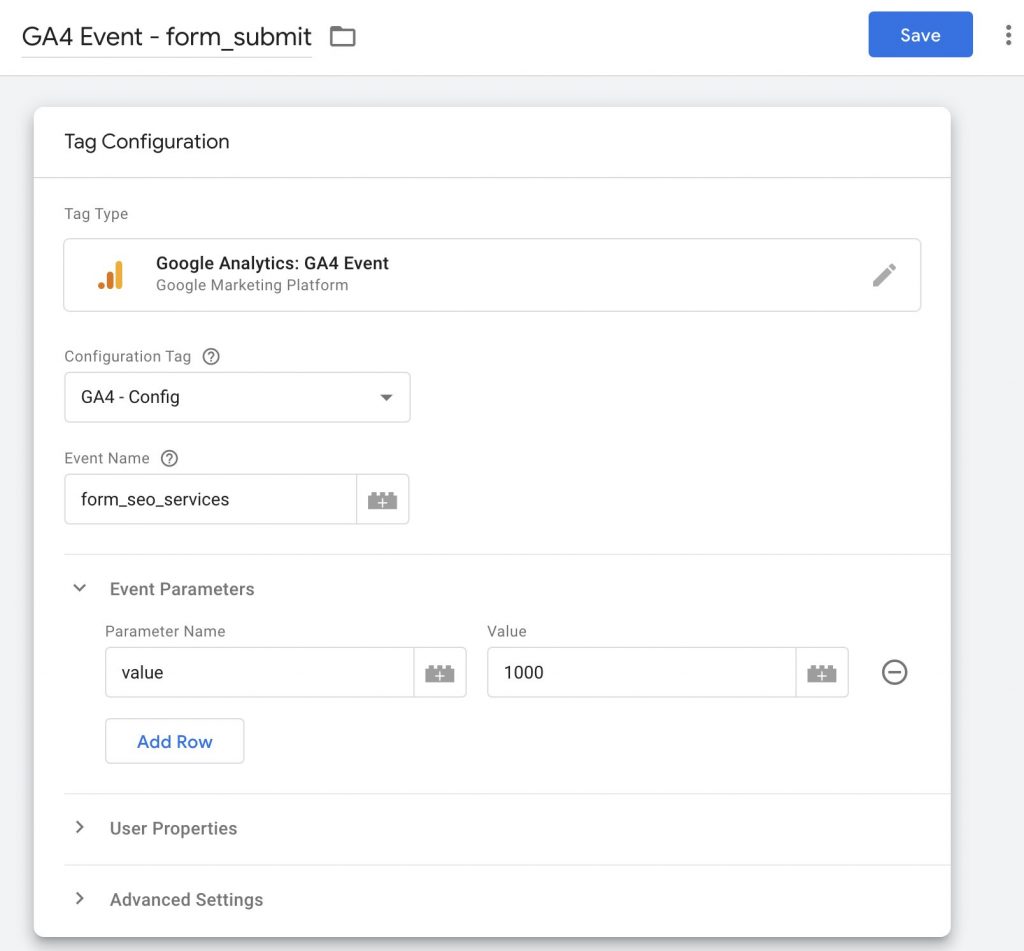Click the pencil icon to edit tag type
This screenshot has width=1024, height=951.
(x=884, y=274)
